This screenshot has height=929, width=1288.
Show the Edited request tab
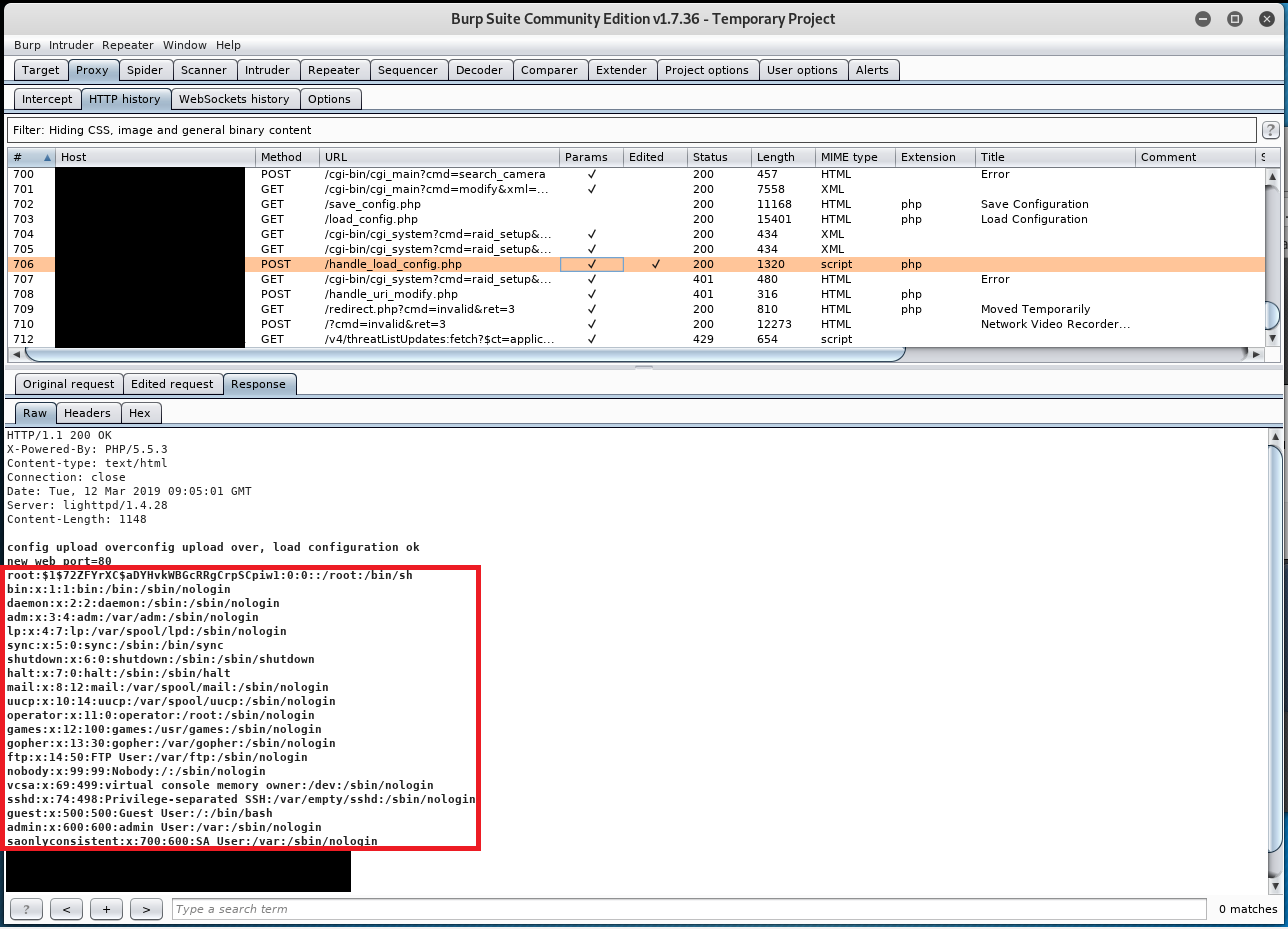(172, 384)
